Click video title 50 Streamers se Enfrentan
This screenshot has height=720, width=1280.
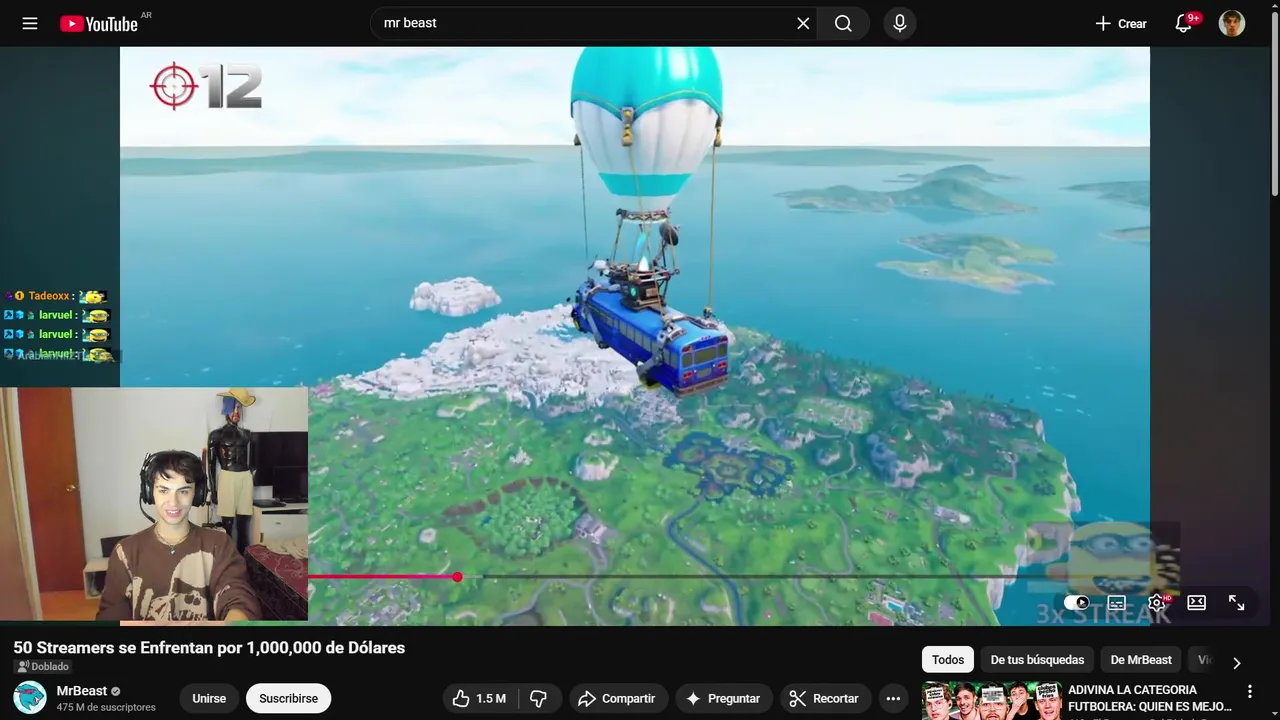pyautogui.click(x=209, y=648)
